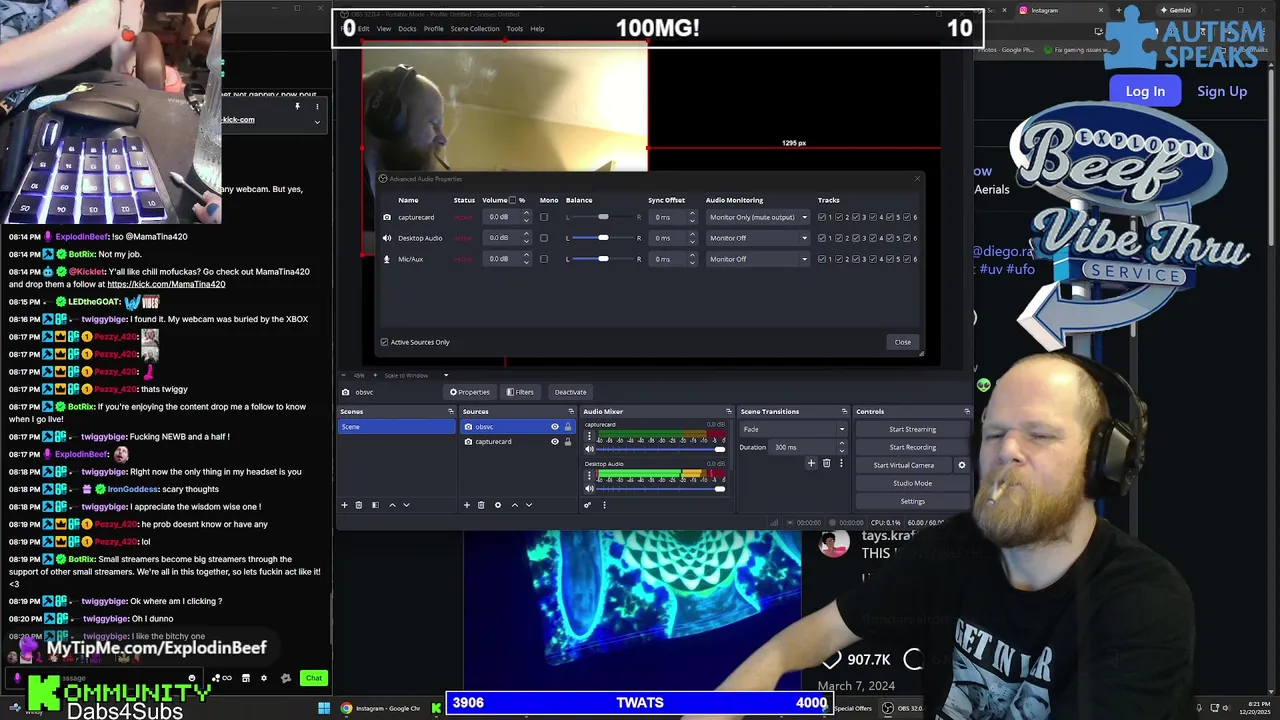Increase capturecard sync offset using up stepper
1280x720 pixels.
click(x=692, y=214)
